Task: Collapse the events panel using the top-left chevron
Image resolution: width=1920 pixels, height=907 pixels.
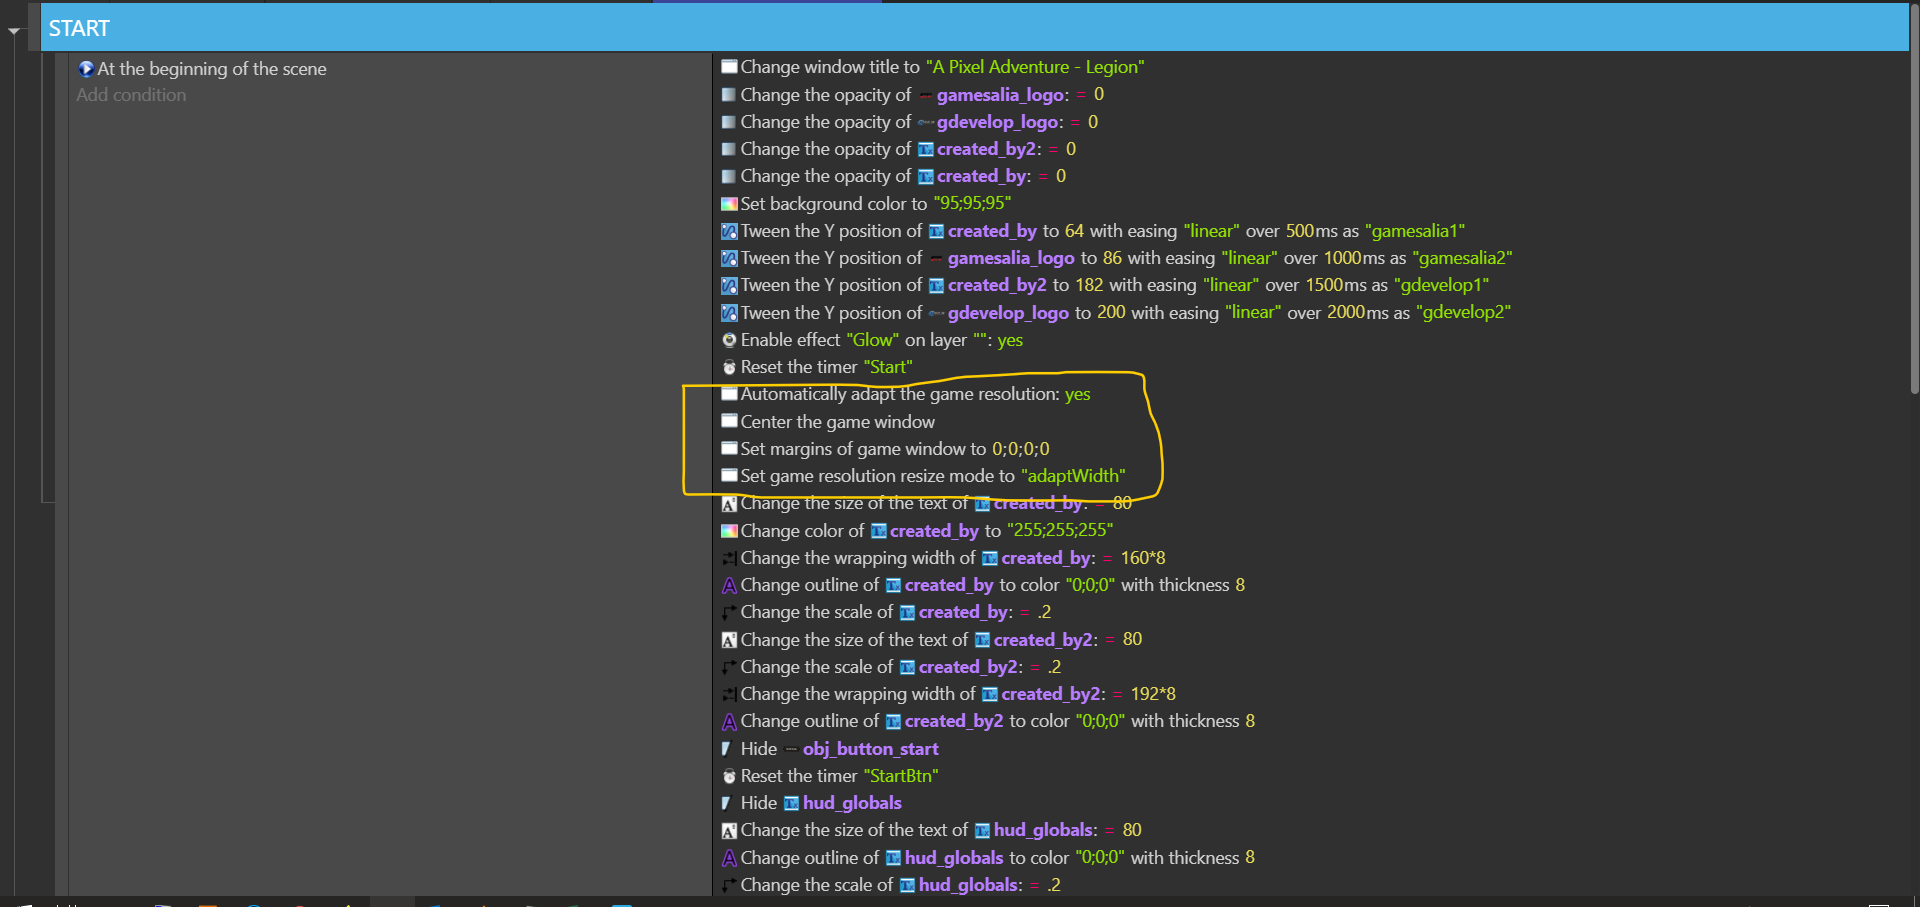Action: pos(14,30)
